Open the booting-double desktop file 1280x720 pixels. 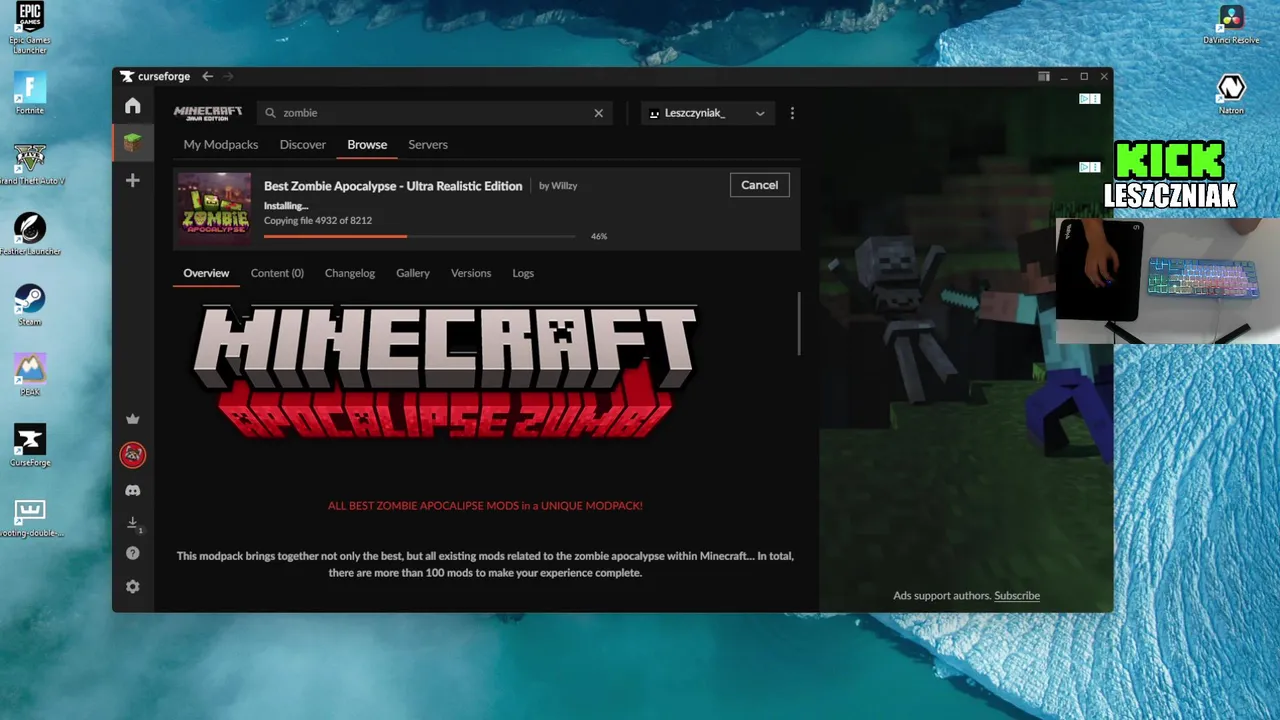(x=30, y=516)
